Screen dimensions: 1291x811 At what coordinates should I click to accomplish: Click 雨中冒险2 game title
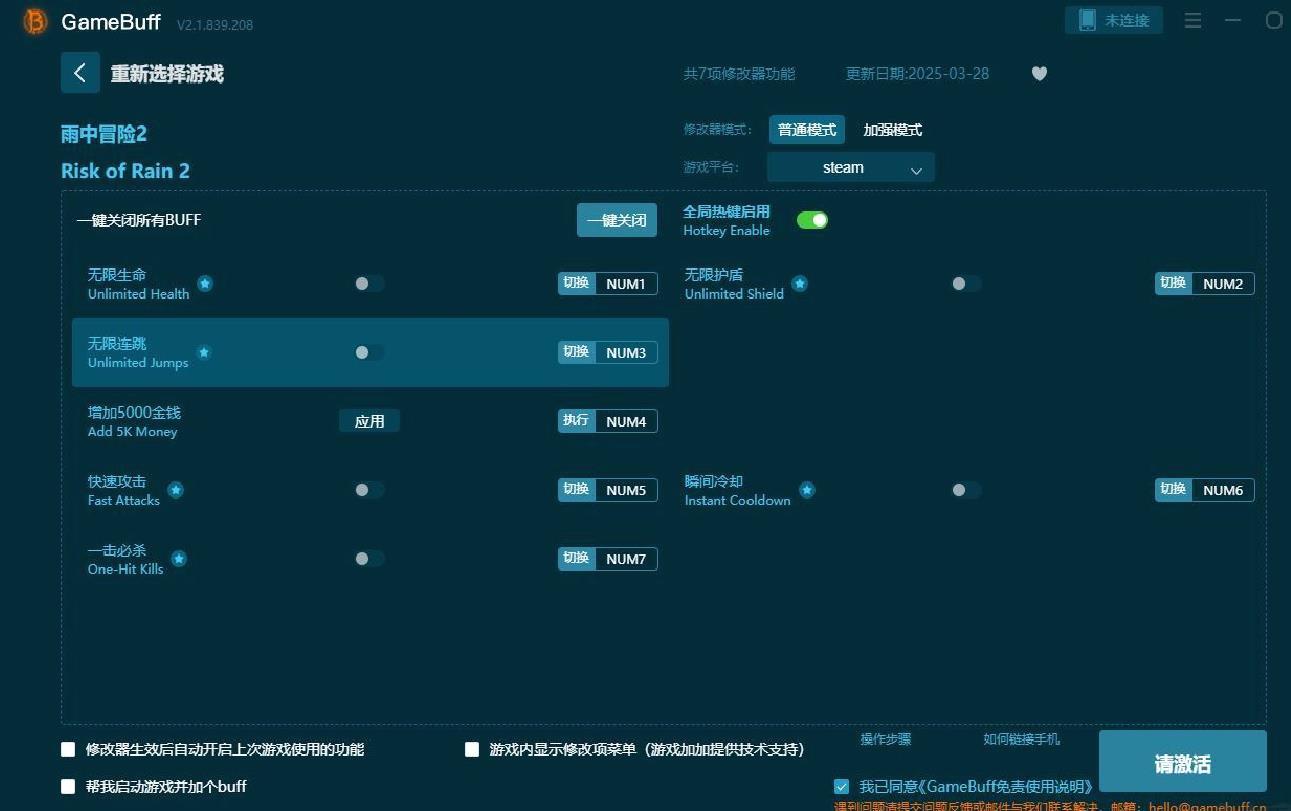(104, 134)
